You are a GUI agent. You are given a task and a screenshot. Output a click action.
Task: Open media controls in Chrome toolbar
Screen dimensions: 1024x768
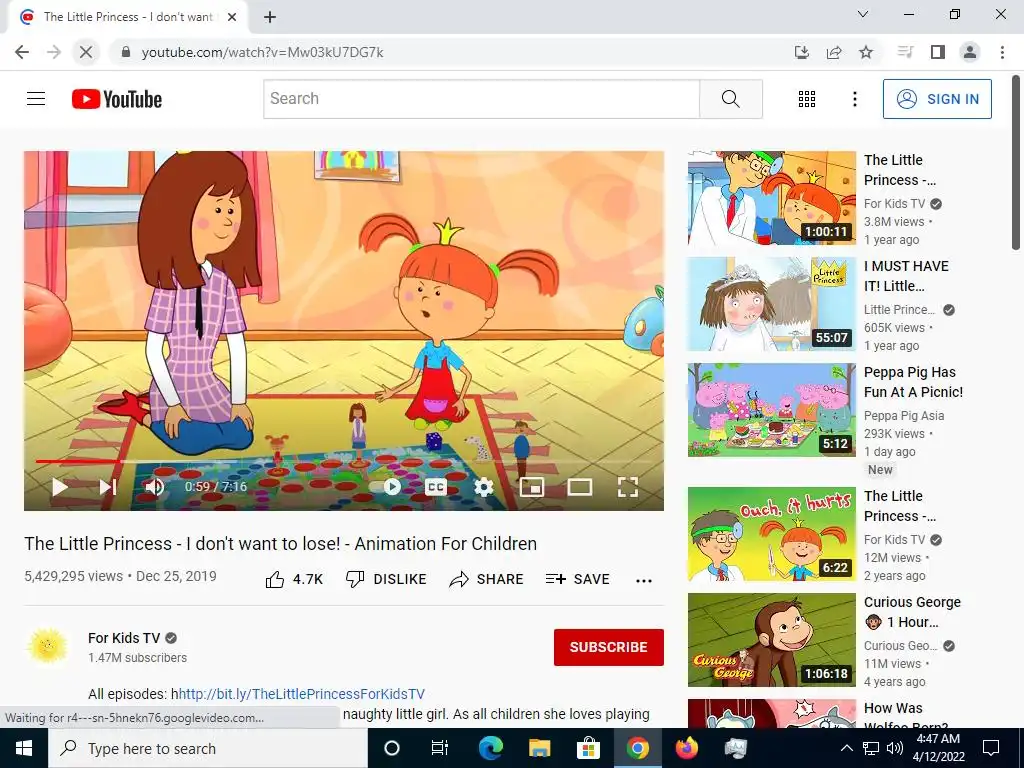tap(905, 52)
